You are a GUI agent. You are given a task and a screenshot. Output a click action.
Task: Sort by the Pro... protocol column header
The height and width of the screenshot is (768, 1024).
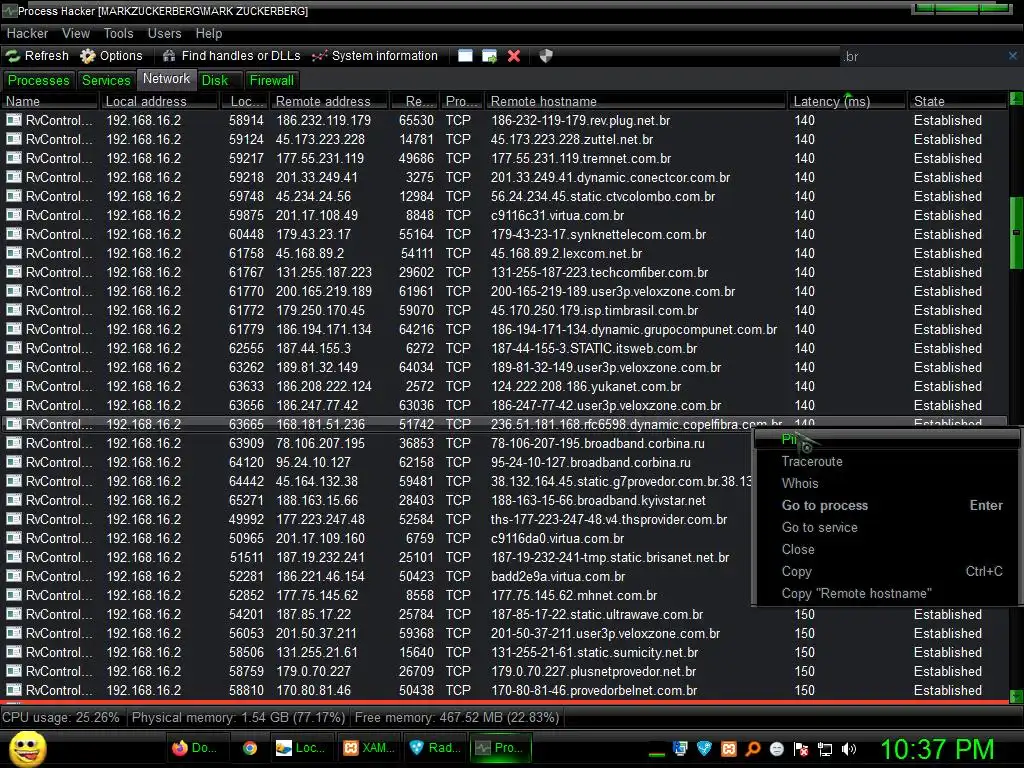pos(462,101)
